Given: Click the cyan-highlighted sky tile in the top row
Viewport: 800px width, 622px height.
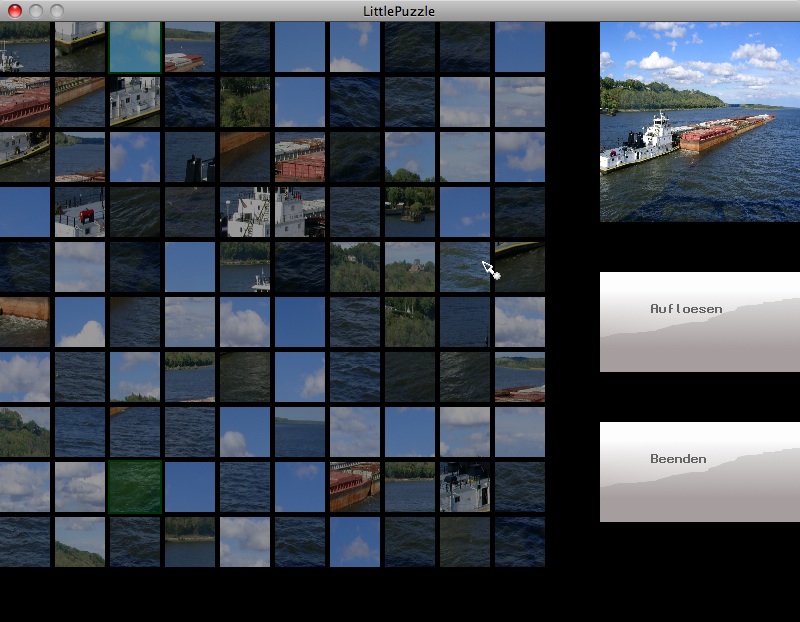Looking at the screenshot, I should click(135, 47).
